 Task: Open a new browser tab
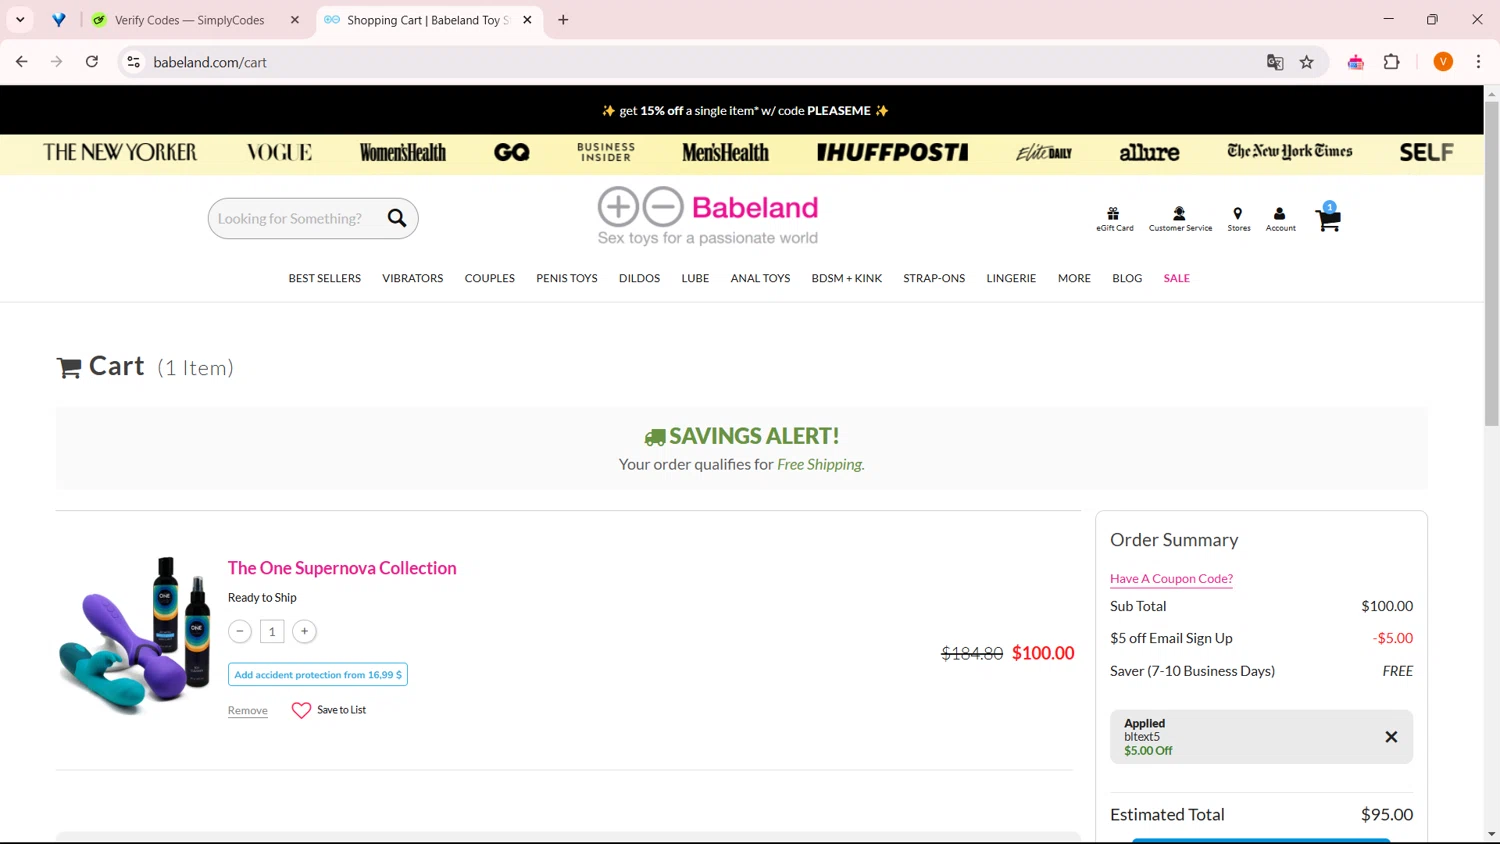coord(563,20)
